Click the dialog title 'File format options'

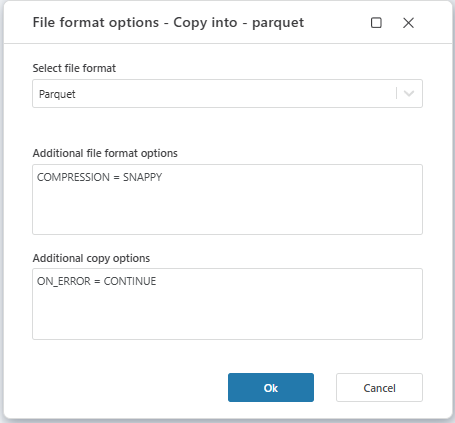96,23
